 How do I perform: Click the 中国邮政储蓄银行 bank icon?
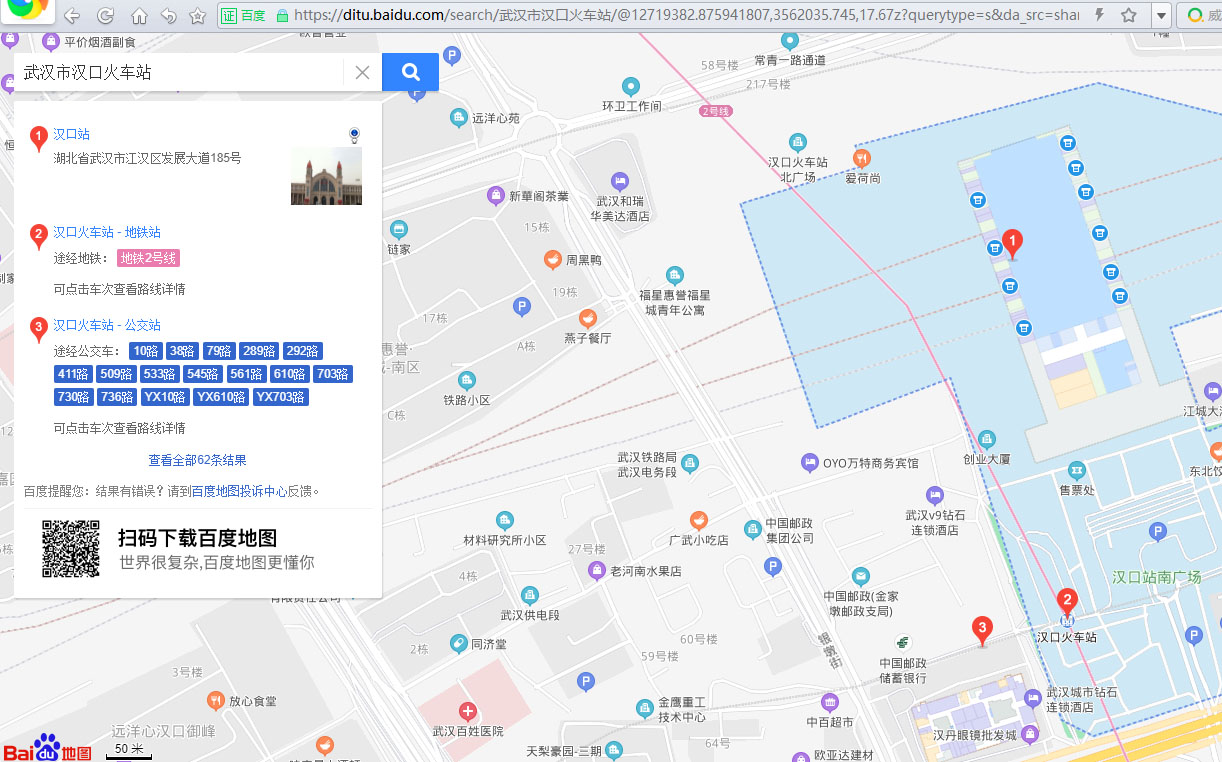coord(902,642)
